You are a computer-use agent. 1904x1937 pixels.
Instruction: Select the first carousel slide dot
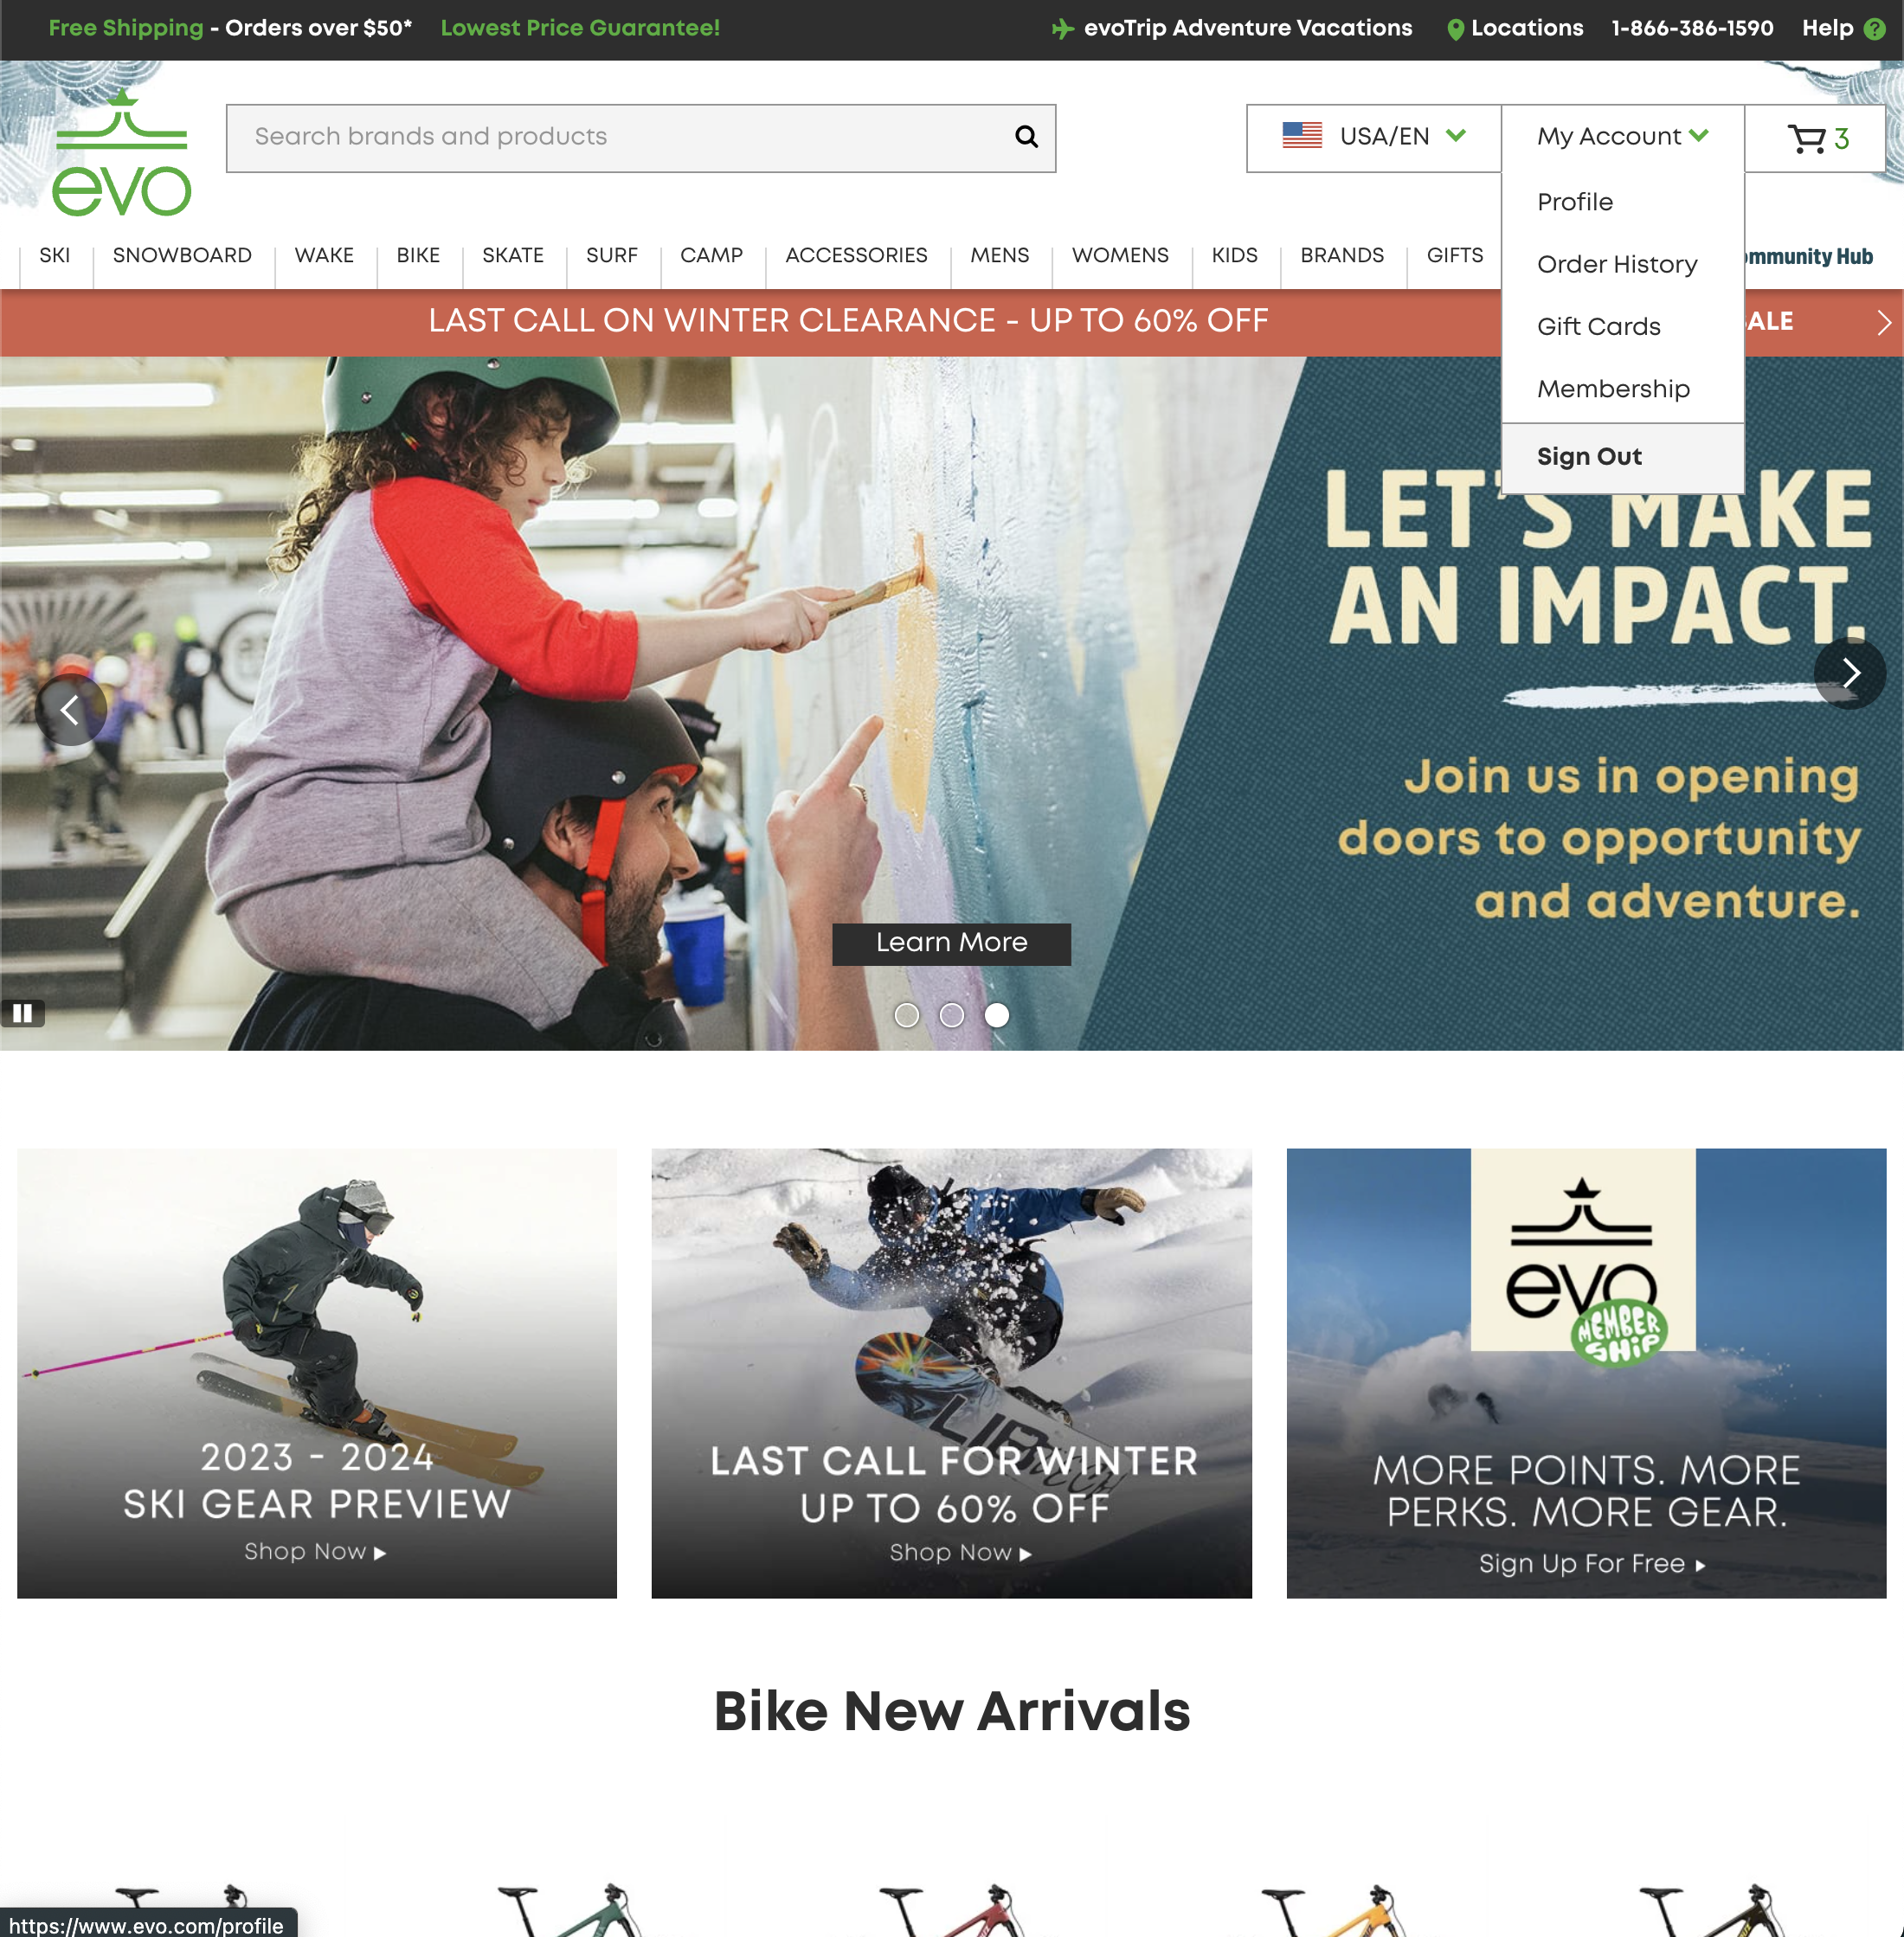907,1015
